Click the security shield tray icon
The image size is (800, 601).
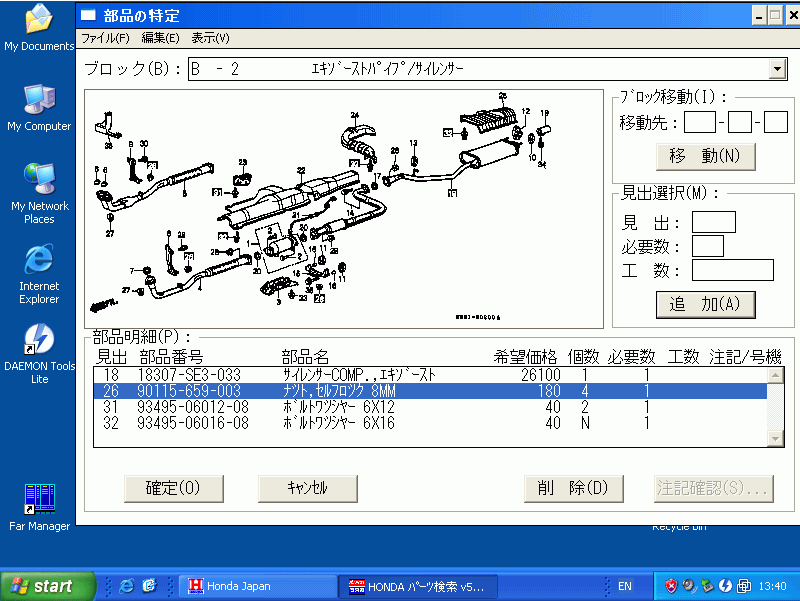coord(672,586)
